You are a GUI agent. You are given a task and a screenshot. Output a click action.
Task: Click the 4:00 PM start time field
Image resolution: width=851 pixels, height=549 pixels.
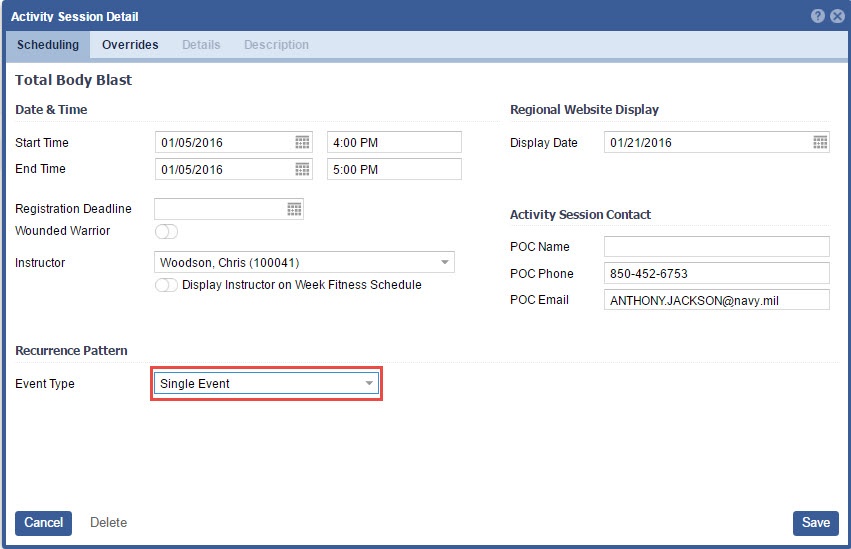[x=394, y=143]
